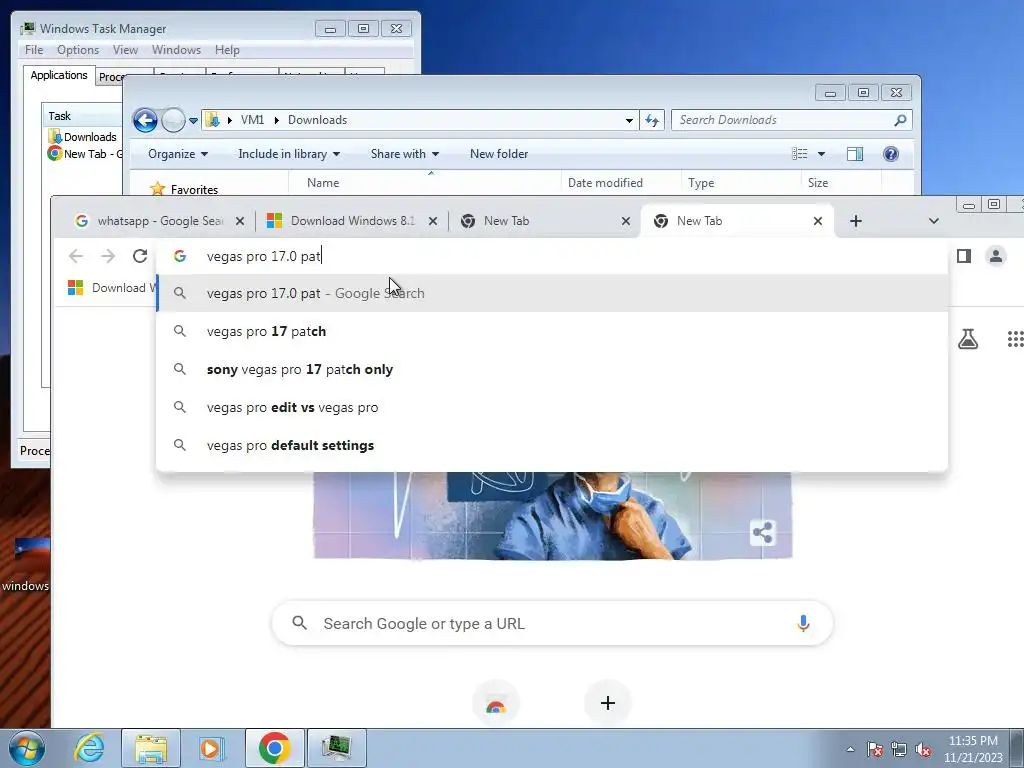Click the taskbar clock showing 11:35 PM

coord(973,749)
